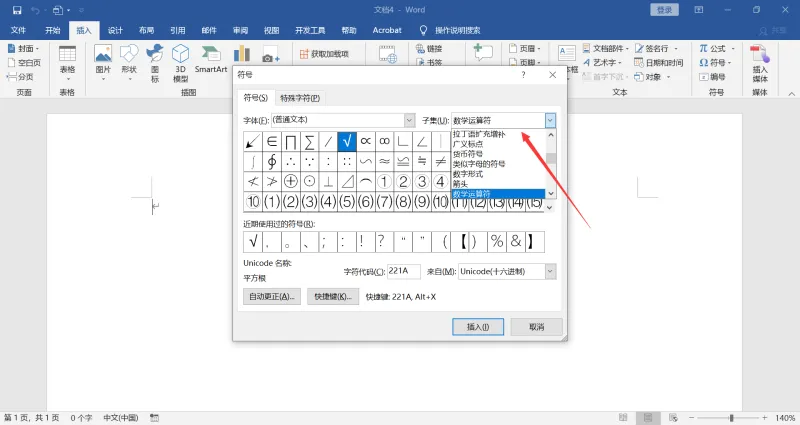800x425 pixels.
Task: Insert an icon (图标) graphic
Action: click(x=155, y=63)
